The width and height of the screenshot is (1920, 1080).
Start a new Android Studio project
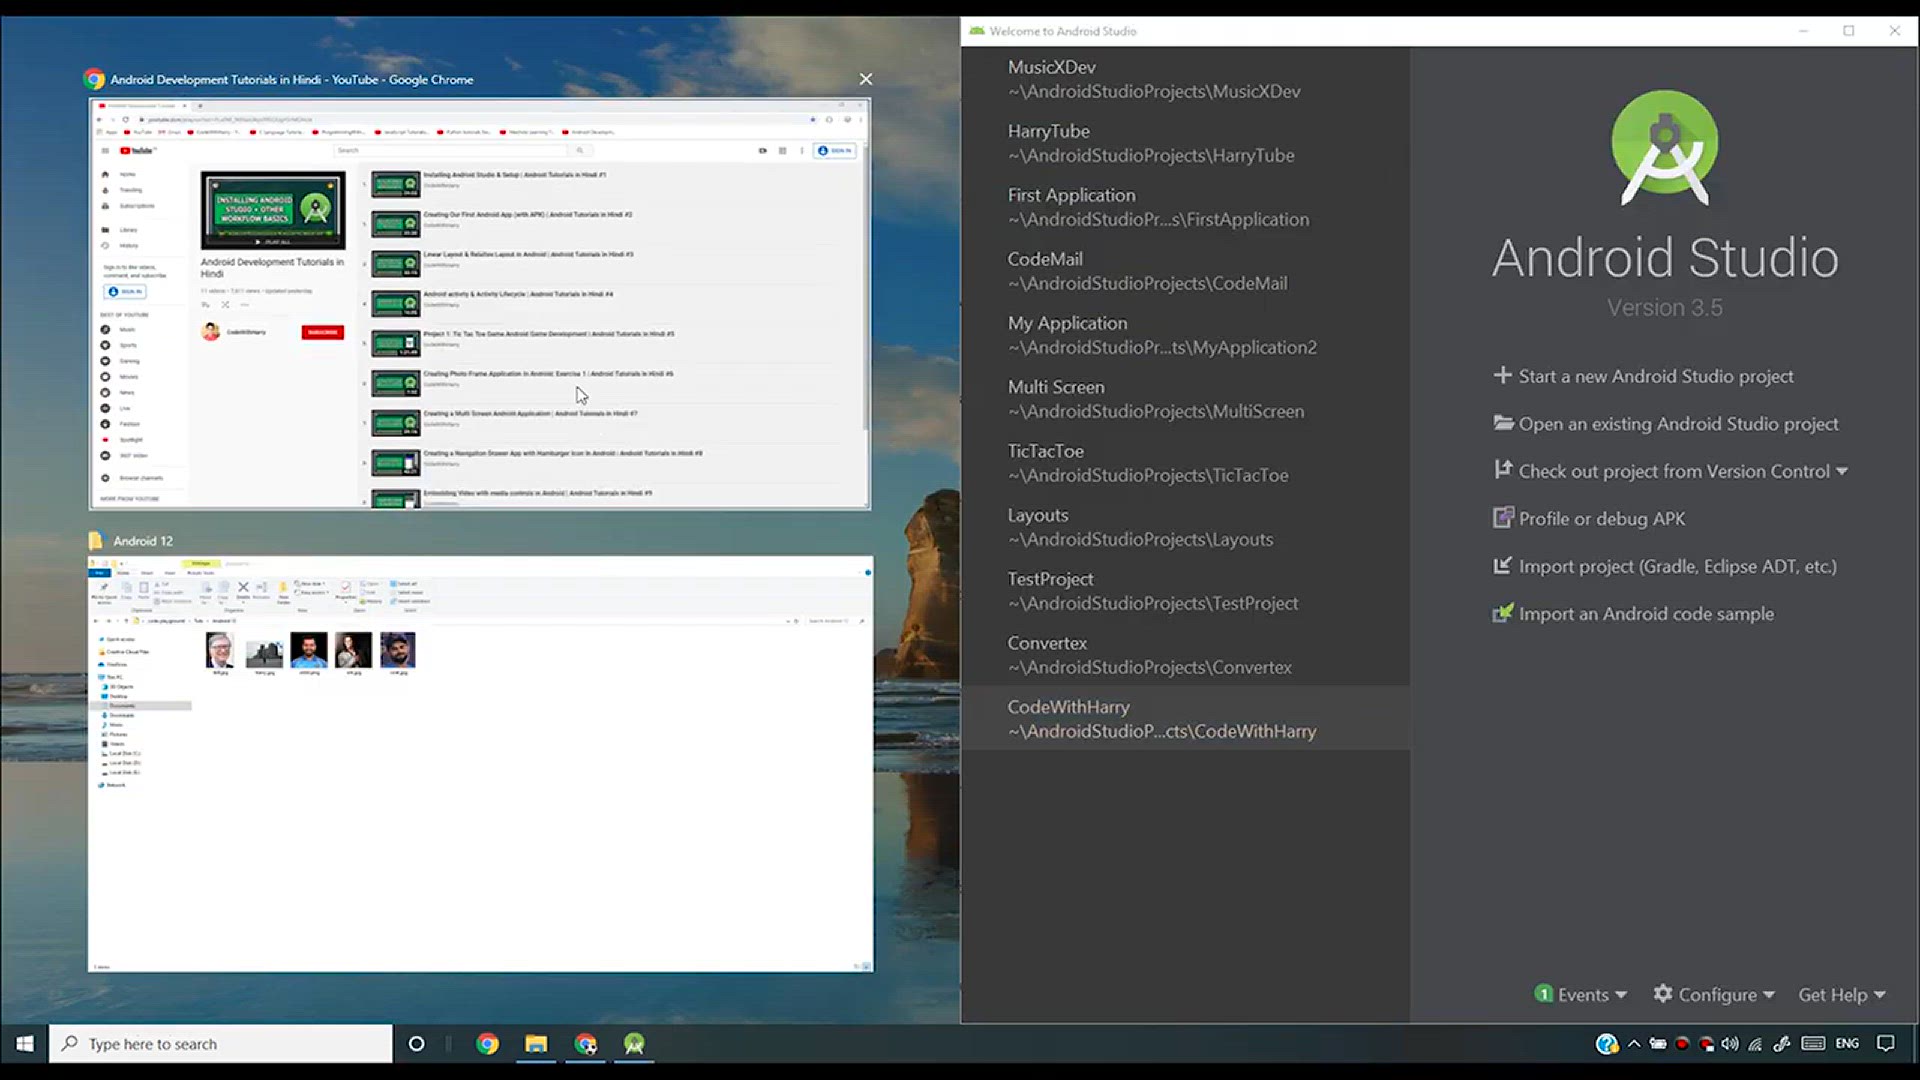pos(1643,376)
